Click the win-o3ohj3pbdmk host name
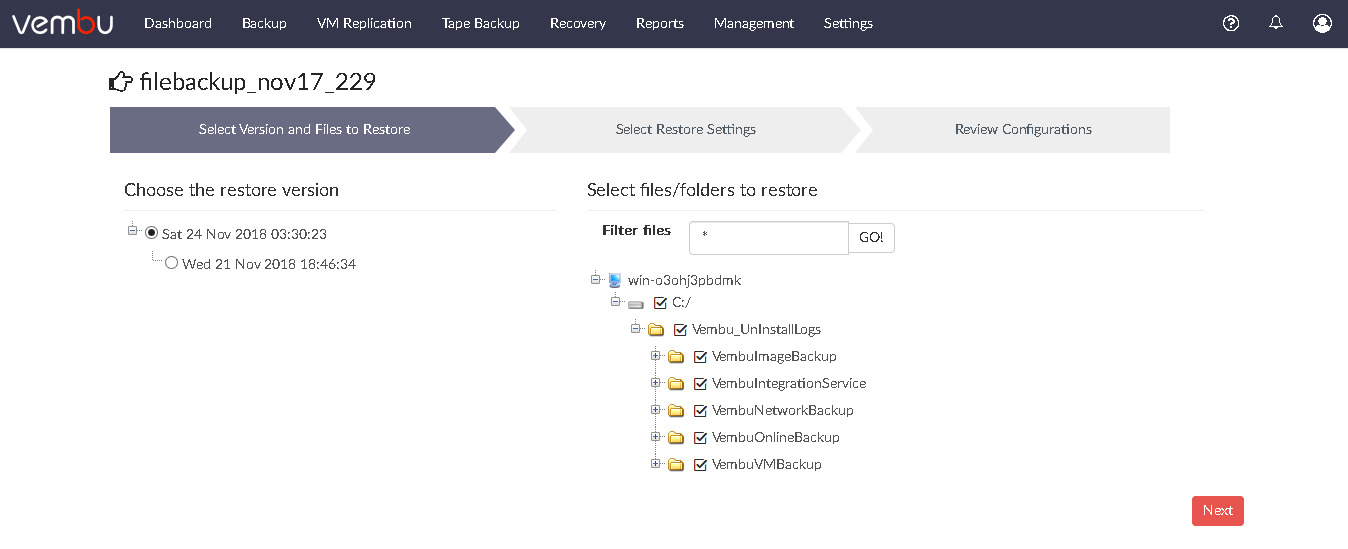Image resolution: width=1348 pixels, height=549 pixels. (684, 280)
